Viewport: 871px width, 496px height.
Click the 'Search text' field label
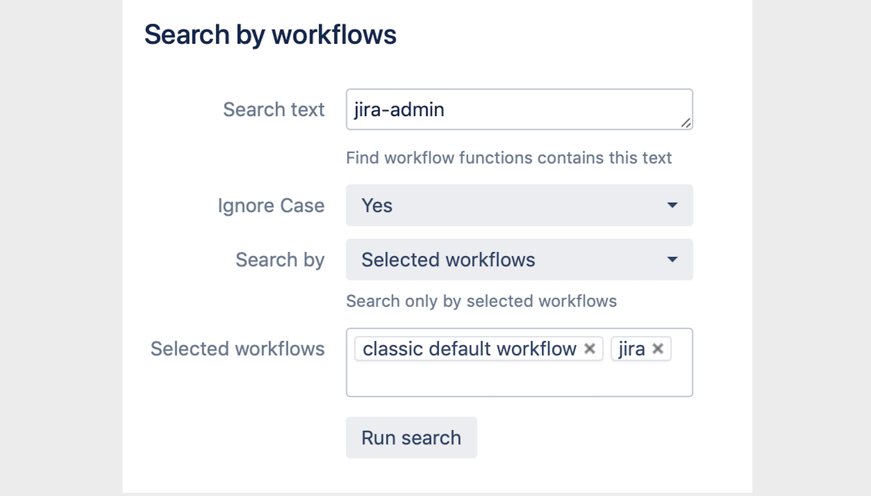[x=273, y=110]
